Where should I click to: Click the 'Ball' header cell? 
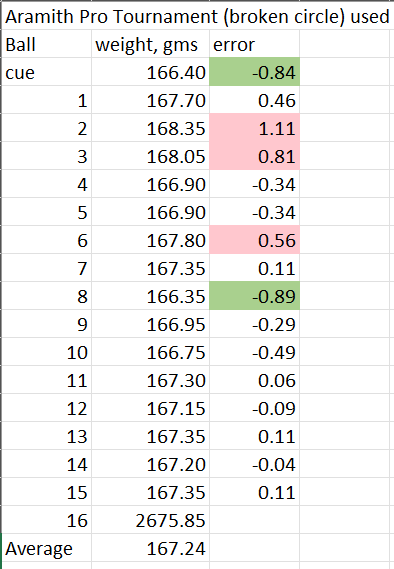pyautogui.click(x=46, y=44)
